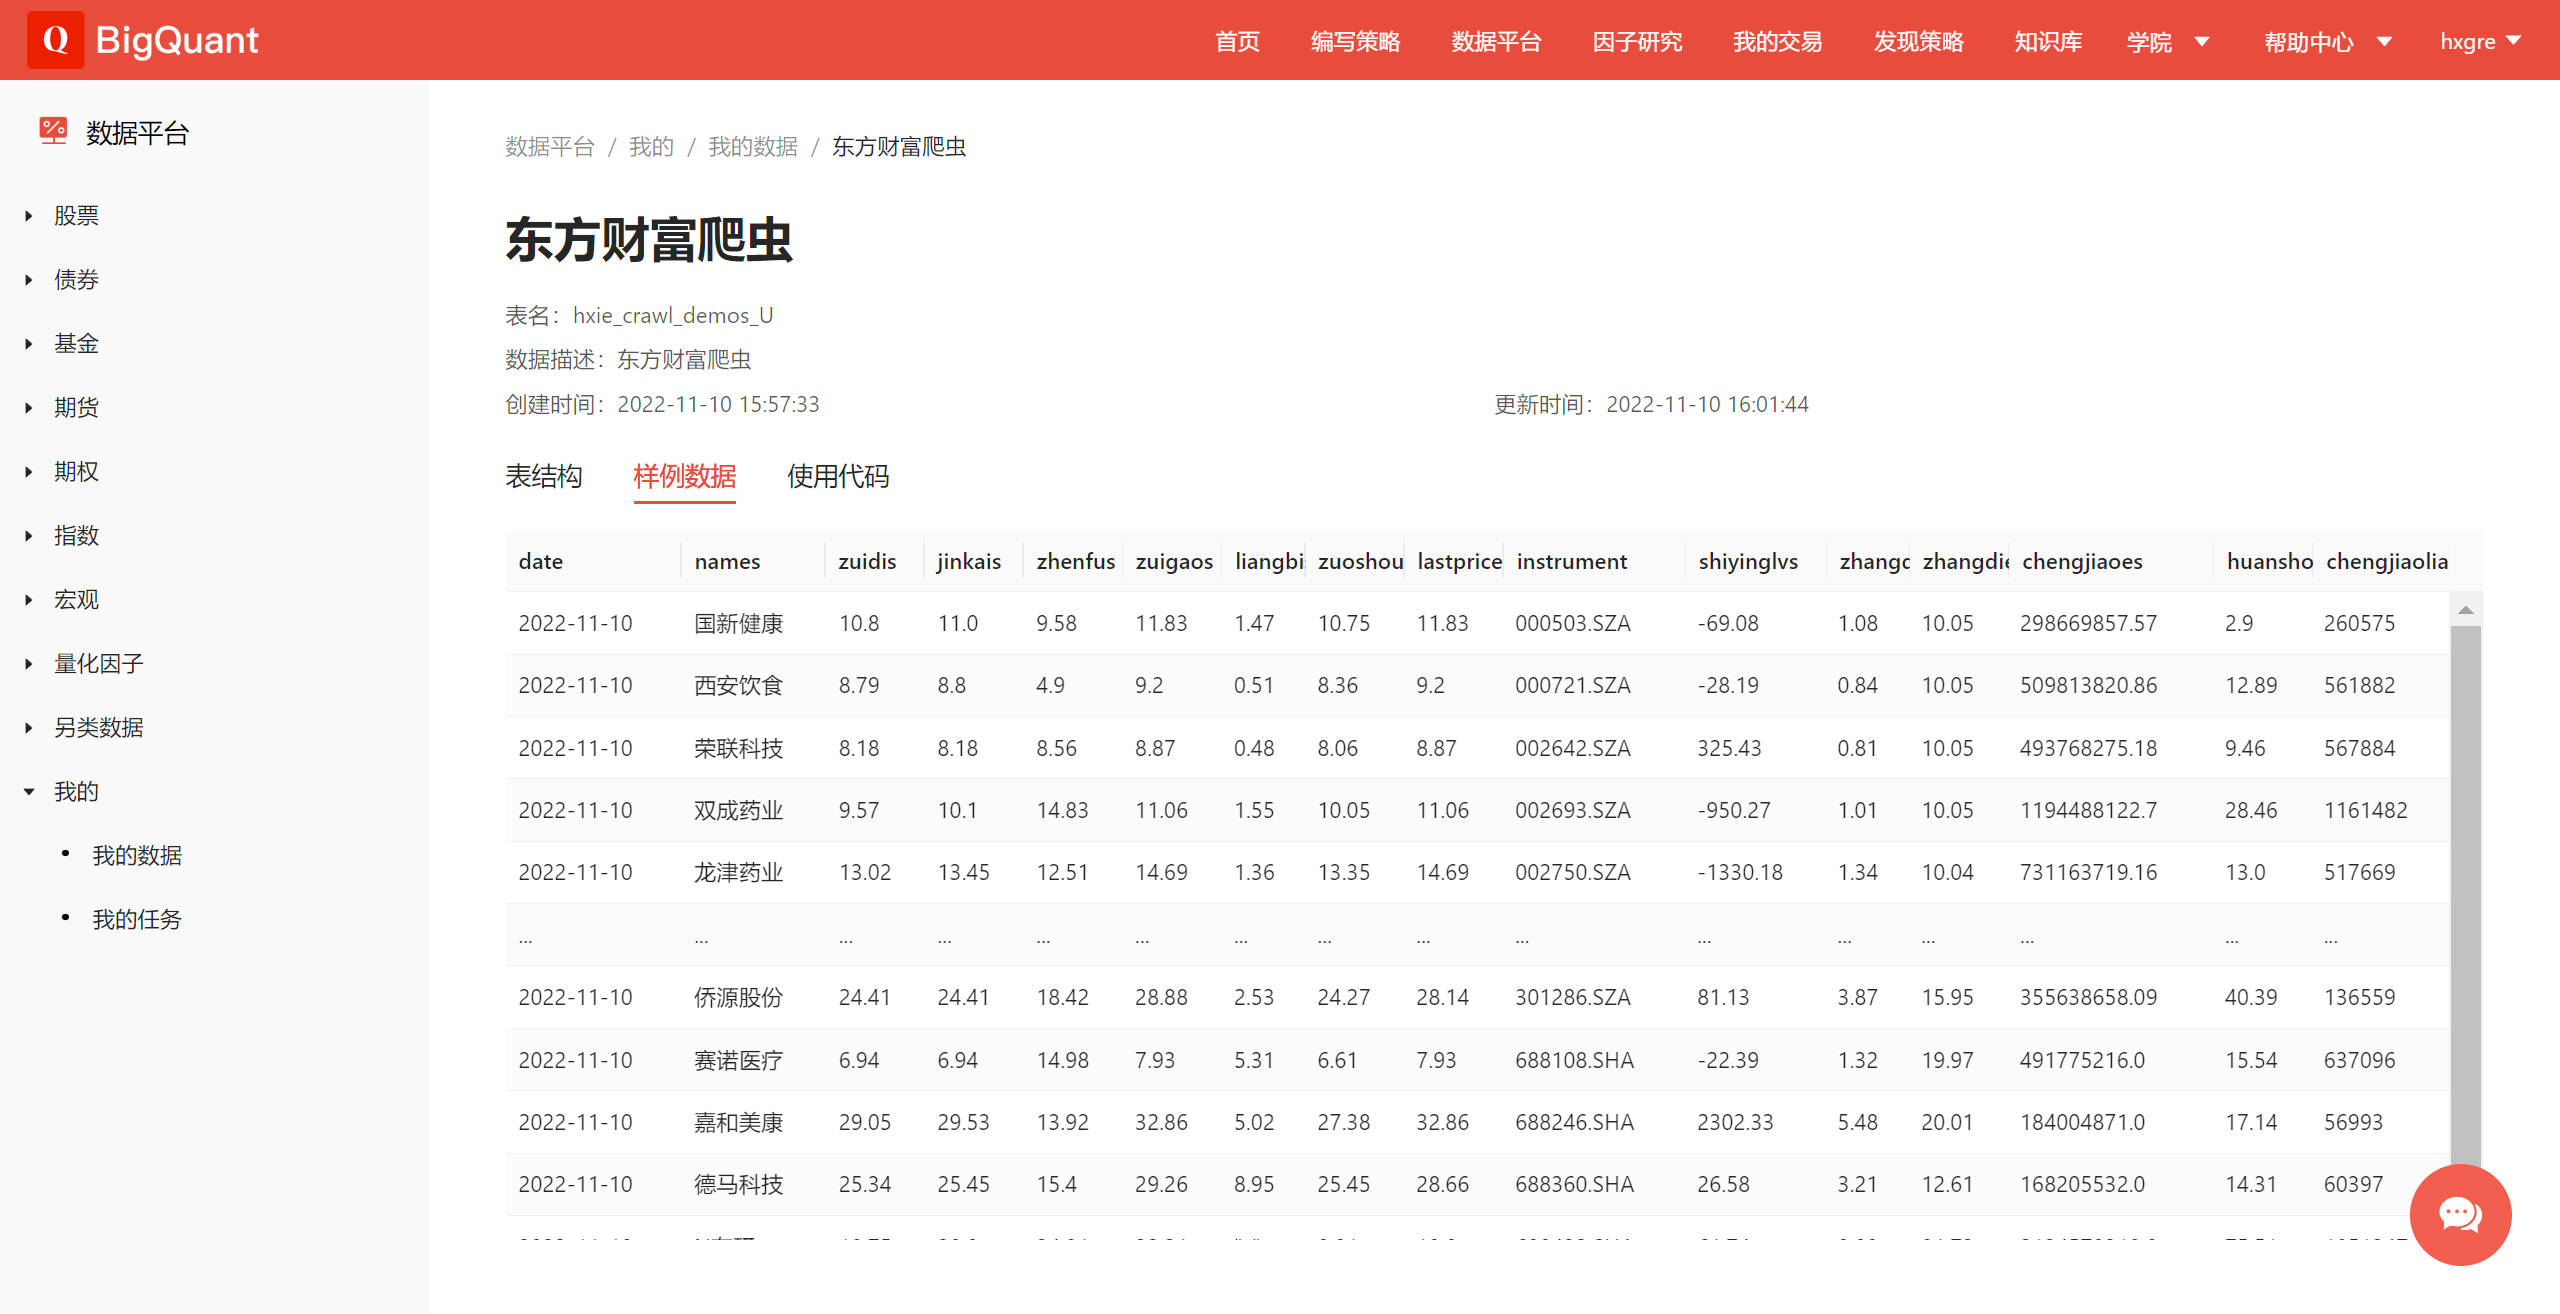The image size is (2560, 1314).
Task: Click the 西安饮食 name cell
Action: tap(738, 686)
